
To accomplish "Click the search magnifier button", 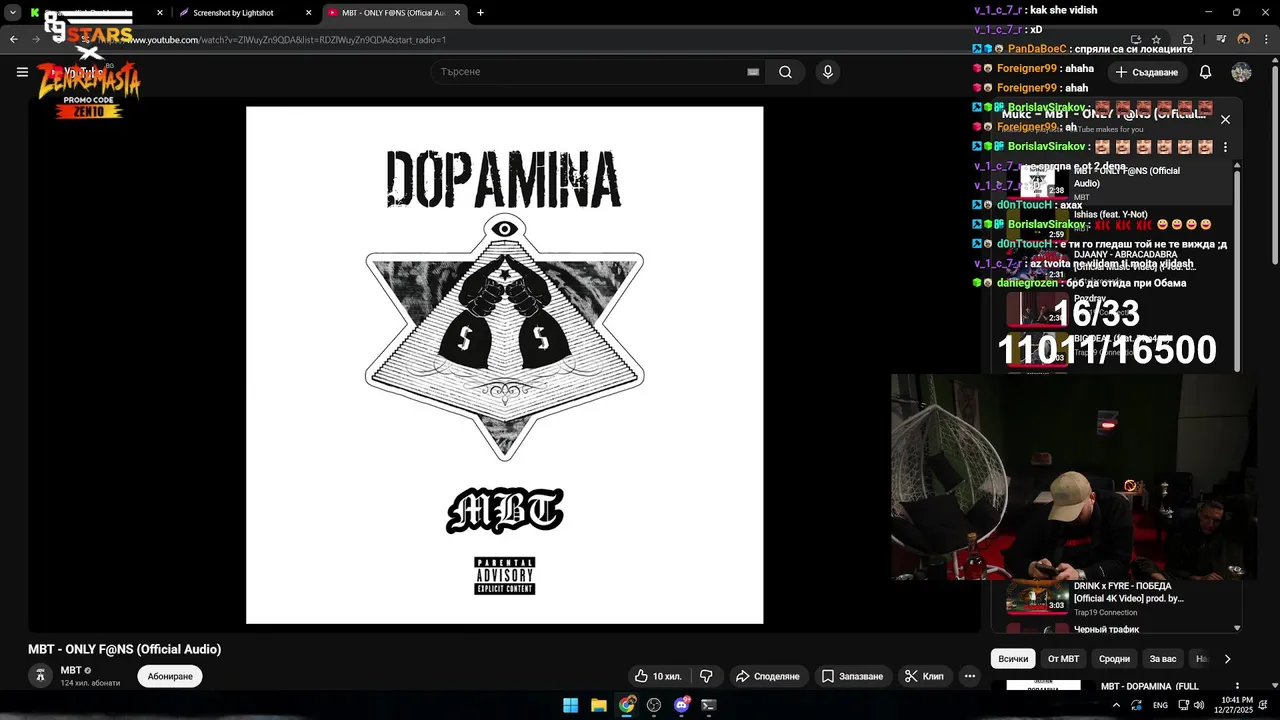I will (785, 72).
